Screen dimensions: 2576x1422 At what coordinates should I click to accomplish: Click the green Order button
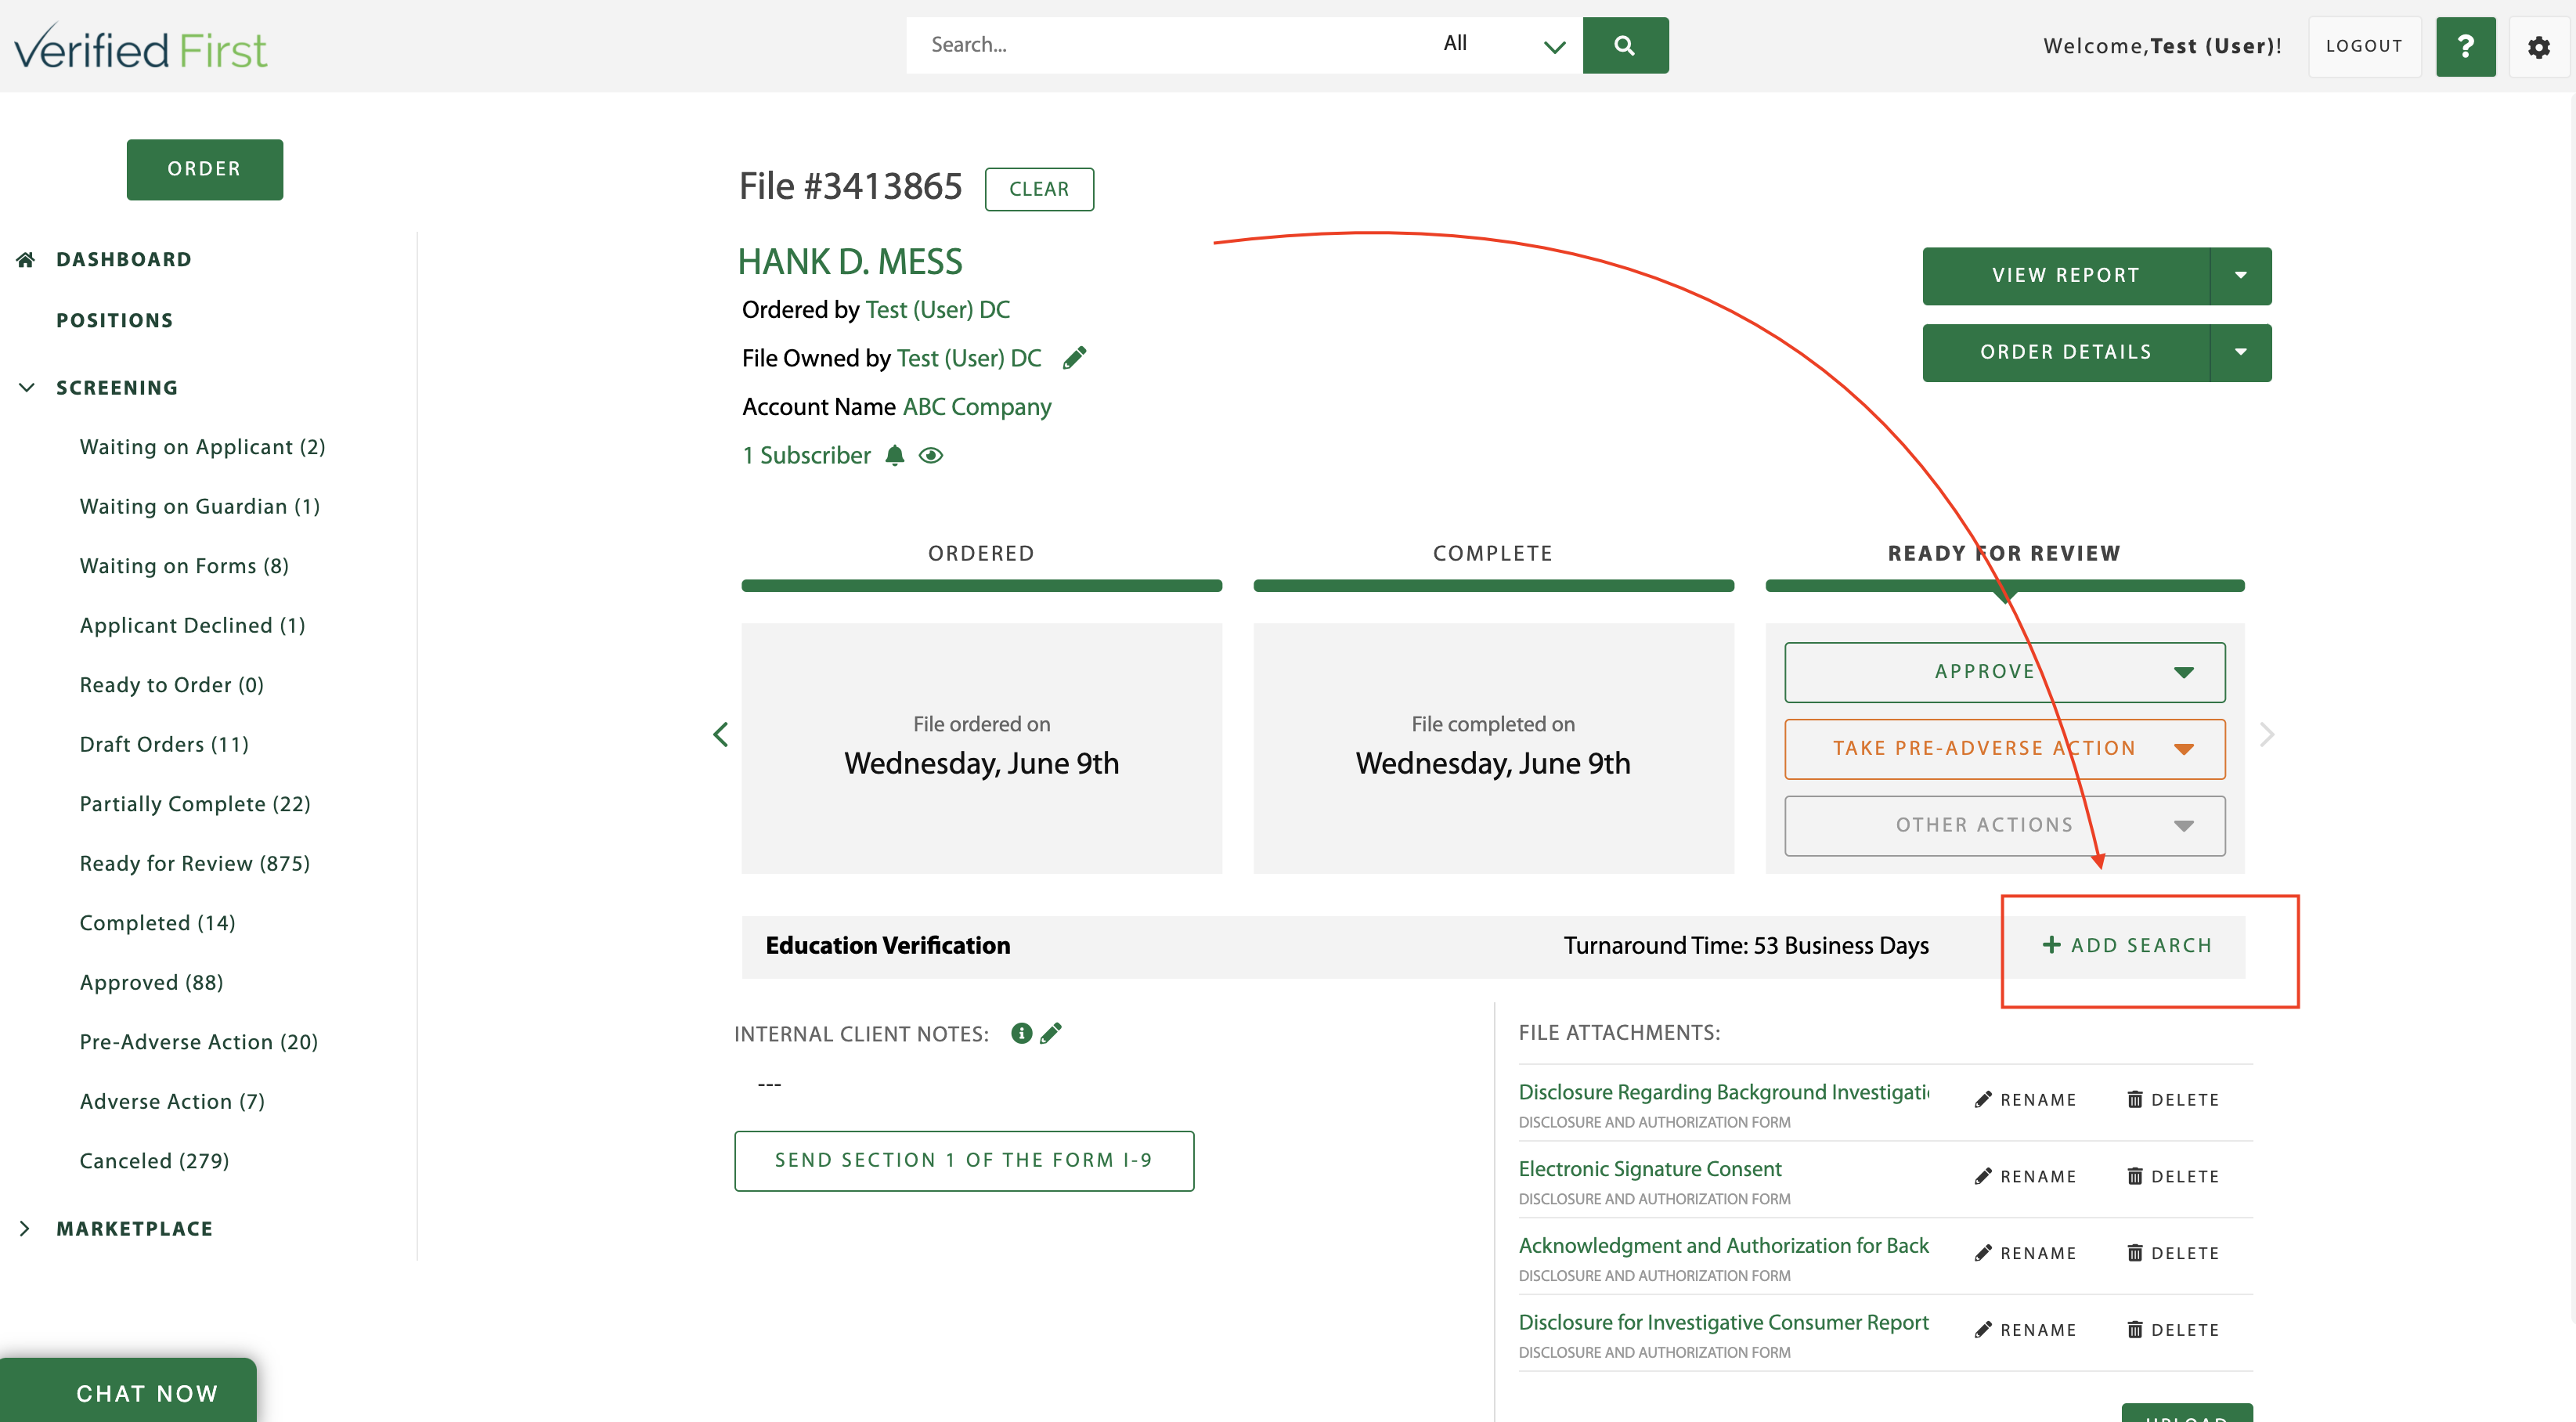pos(205,169)
